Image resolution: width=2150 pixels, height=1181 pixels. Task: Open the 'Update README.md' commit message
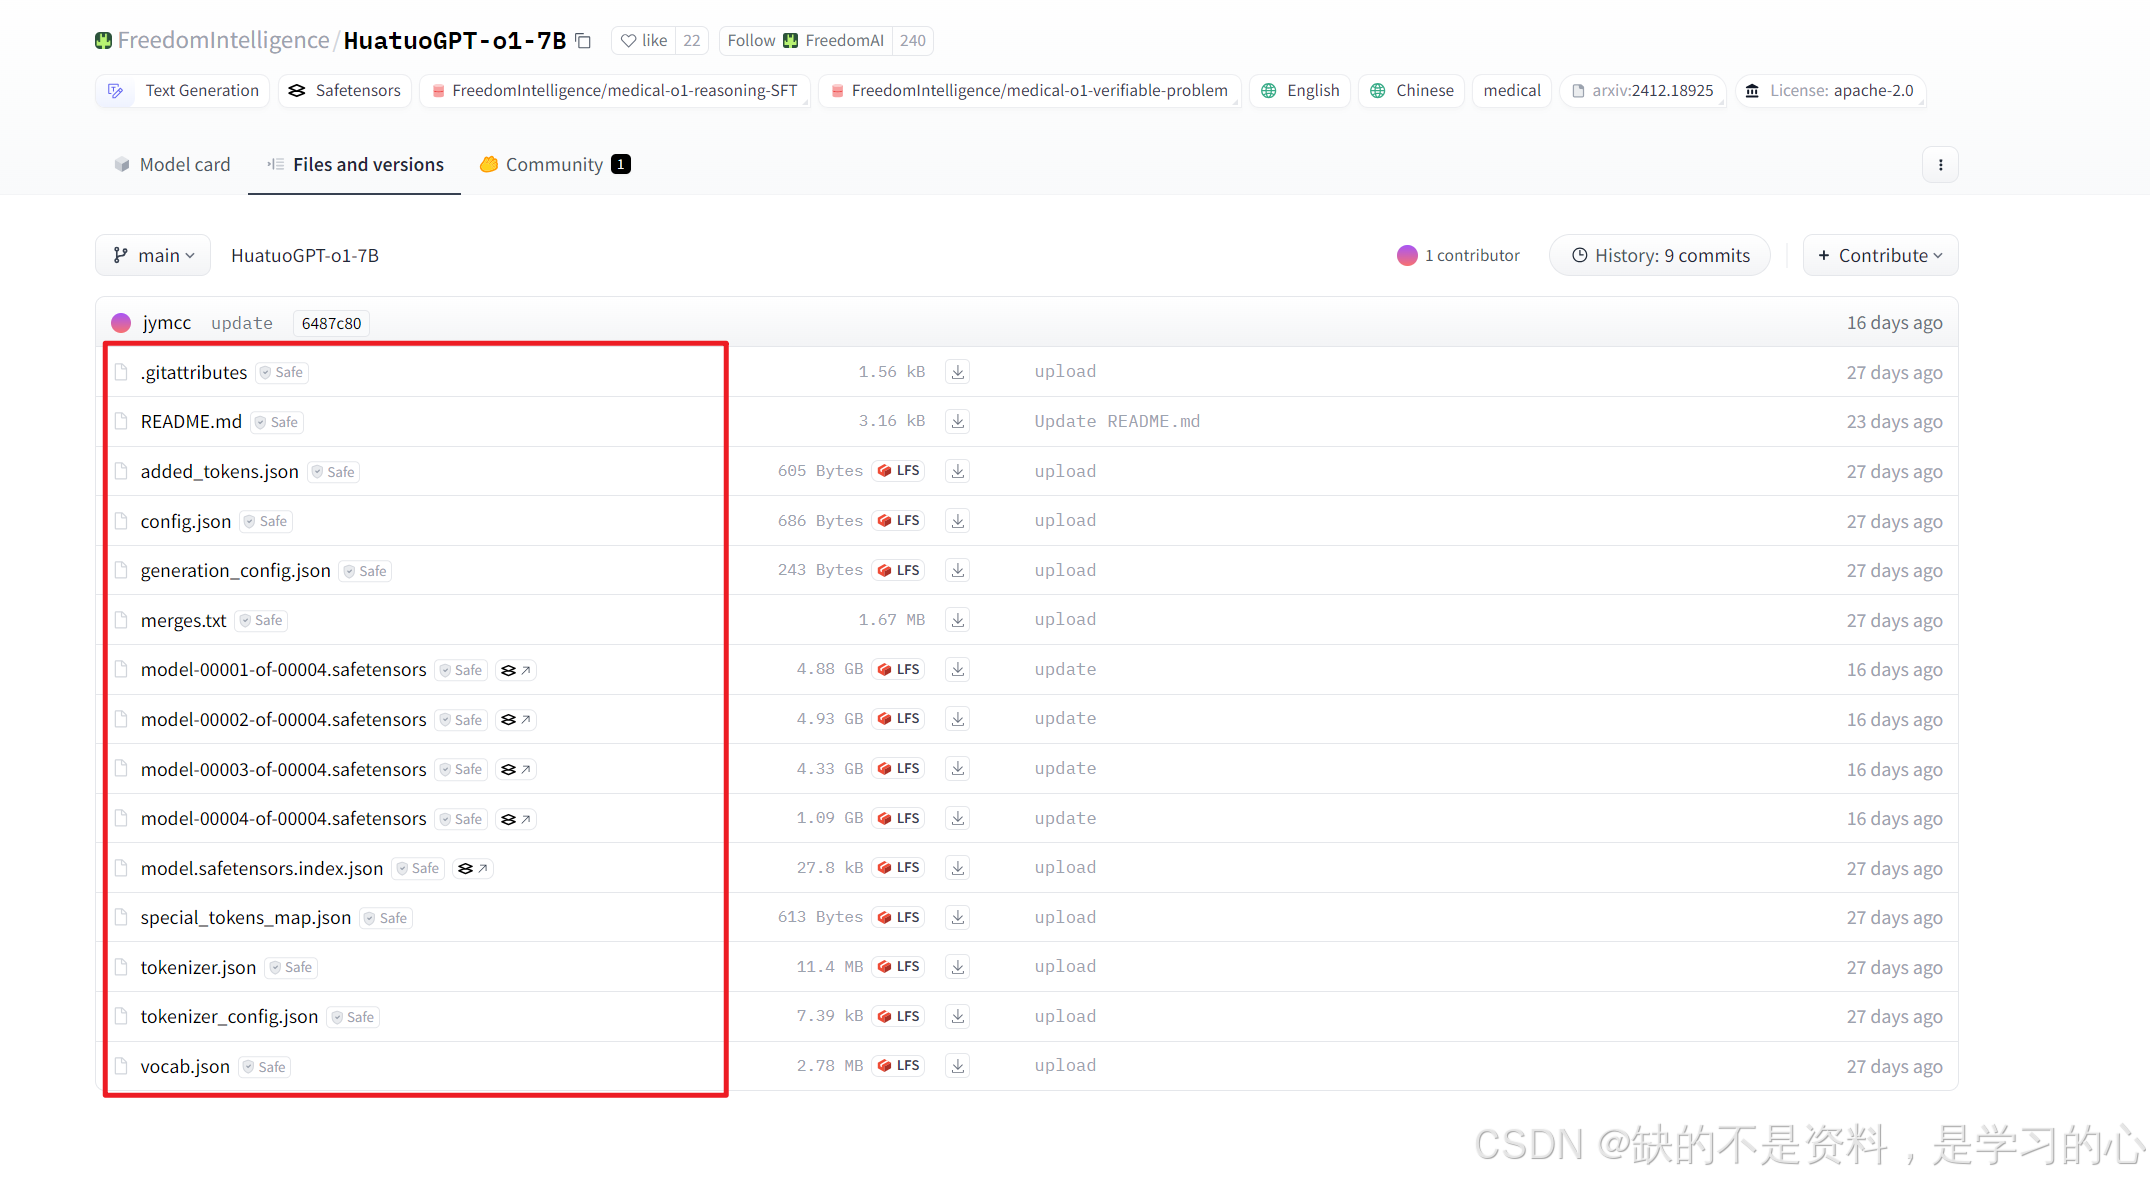[1117, 422]
